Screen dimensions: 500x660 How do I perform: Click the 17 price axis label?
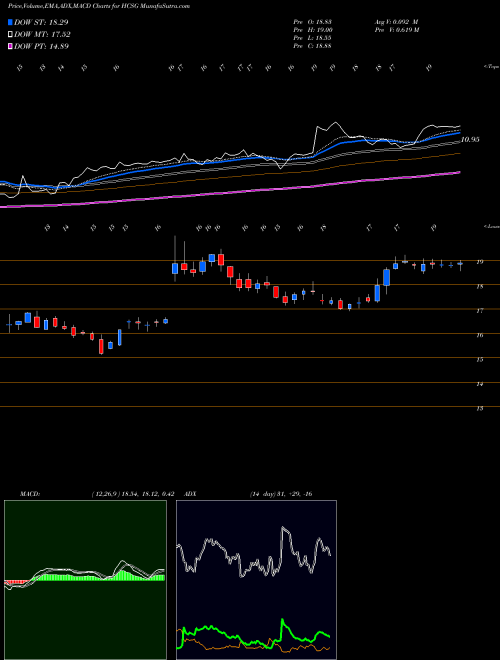[x=479, y=311]
